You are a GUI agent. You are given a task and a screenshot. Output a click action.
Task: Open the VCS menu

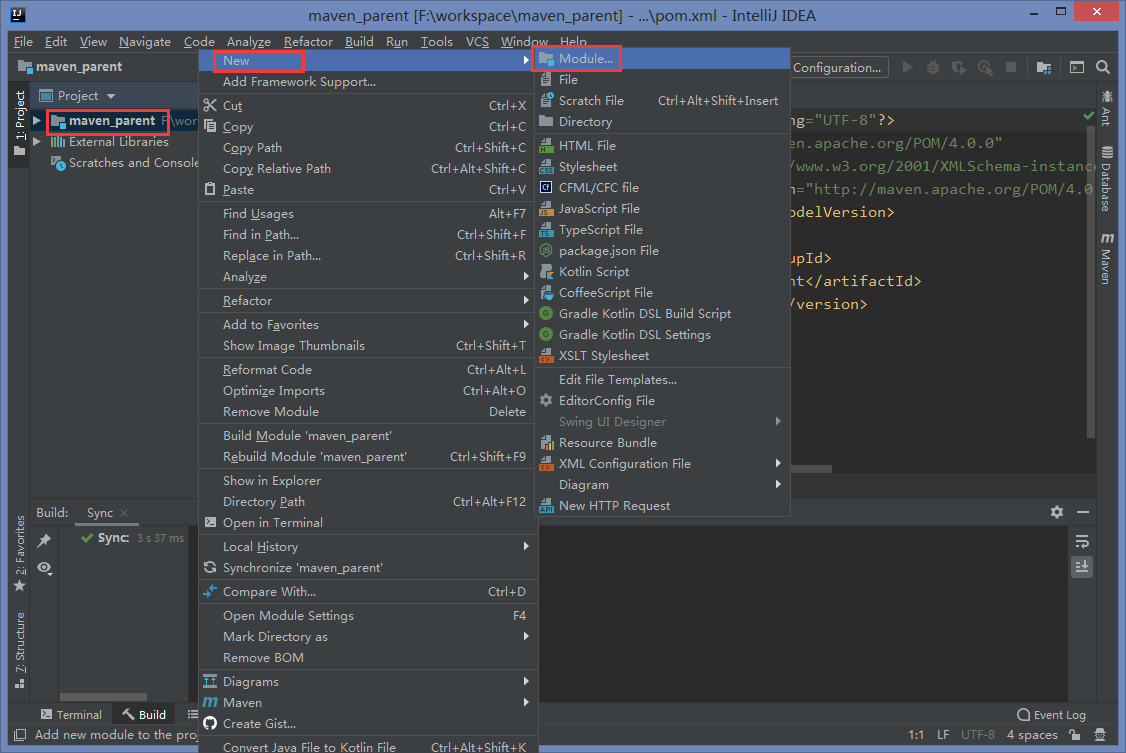point(477,42)
